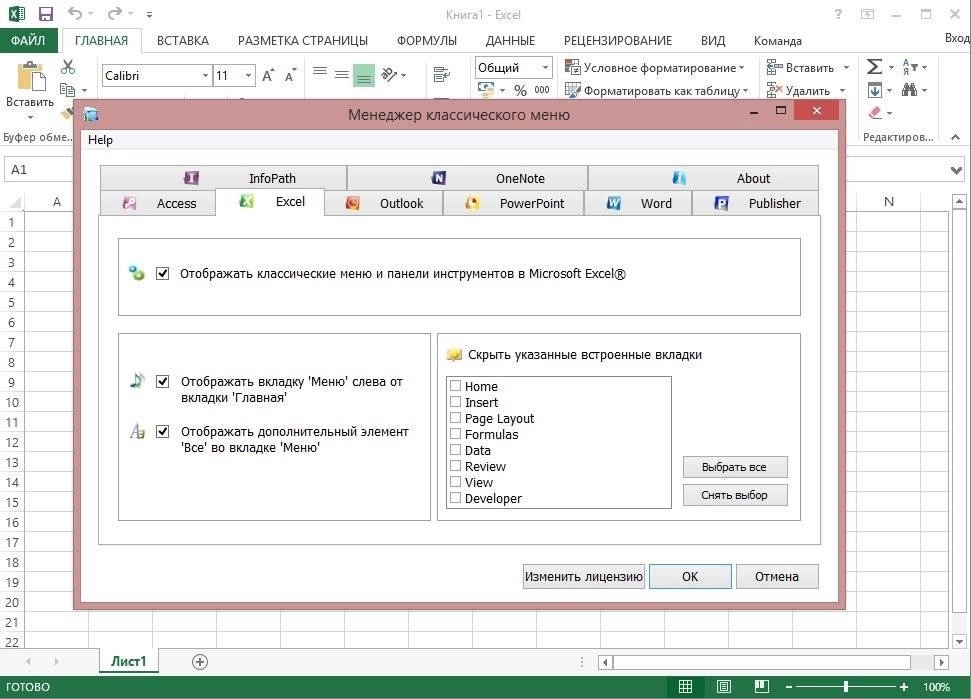971x699 pixels.
Task: Click the percent style icon
Action: [x=520, y=90]
